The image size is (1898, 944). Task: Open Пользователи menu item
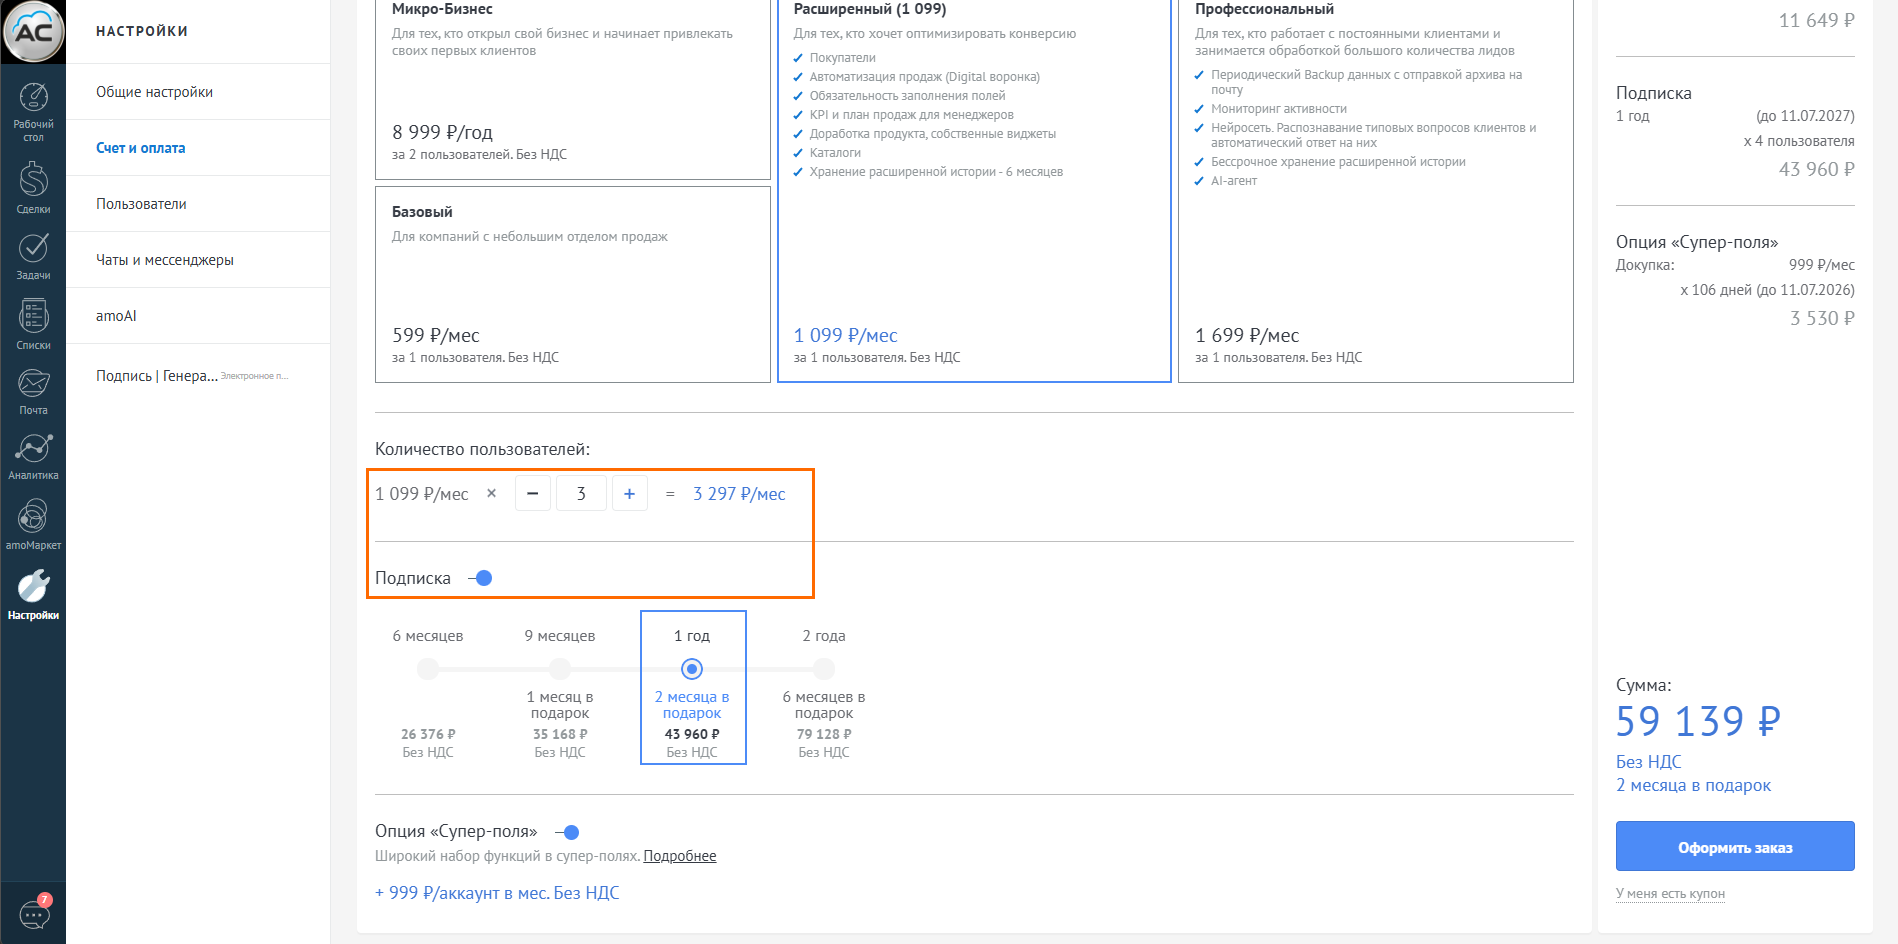(x=198, y=204)
